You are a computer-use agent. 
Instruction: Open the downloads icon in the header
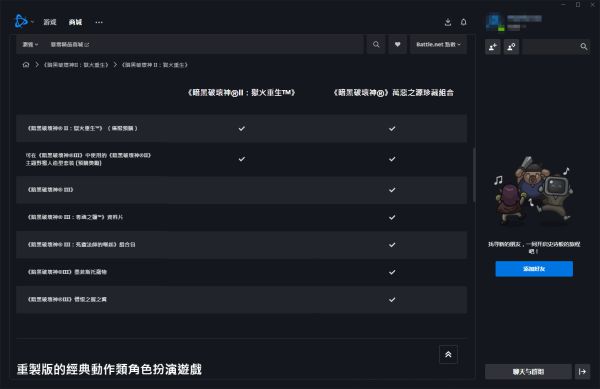click(448, 22)
